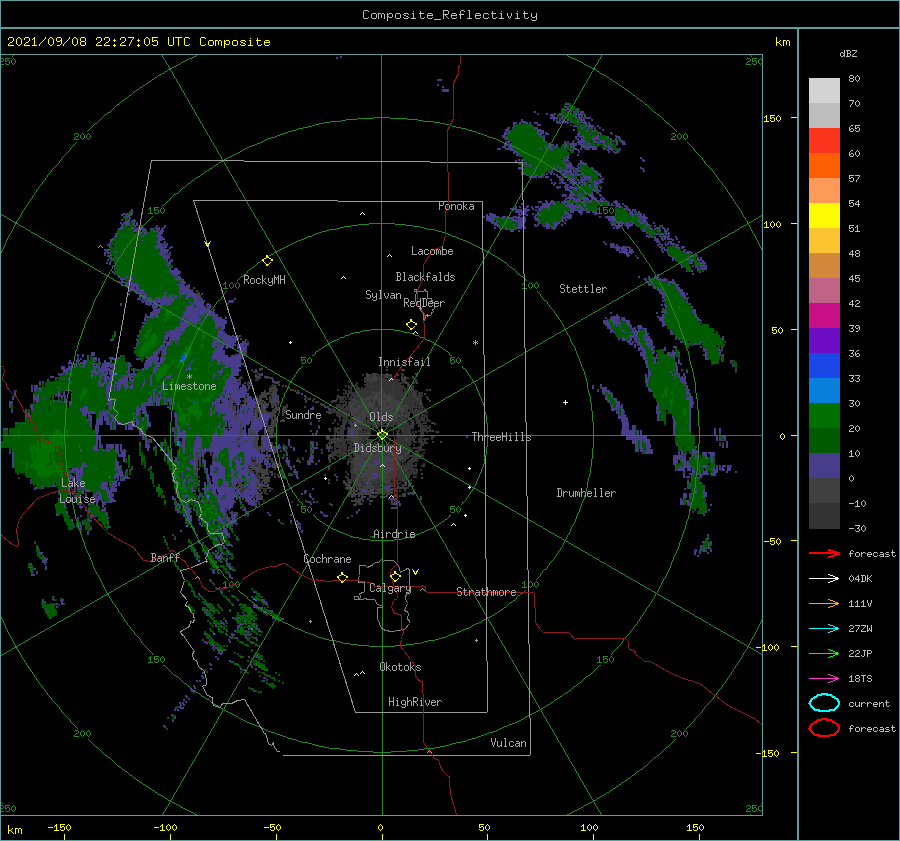900x841 pixels.
Task: Click the Limestone label
Action: point(189,386)
